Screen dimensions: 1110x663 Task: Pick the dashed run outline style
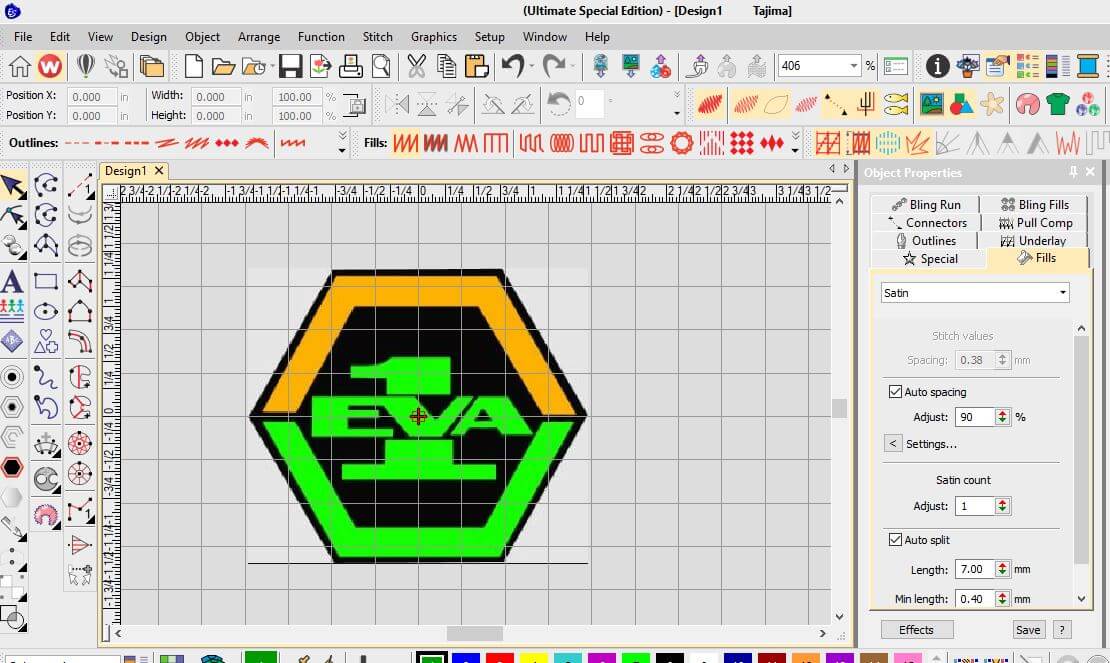point(77,144)
